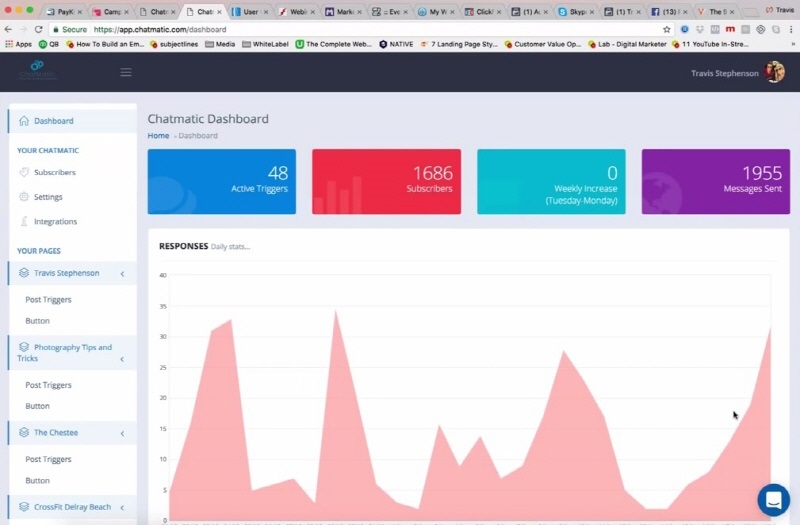
Task: Switch to the PayK browser tab
Action: pyautogui.click(x=64, y=11)
